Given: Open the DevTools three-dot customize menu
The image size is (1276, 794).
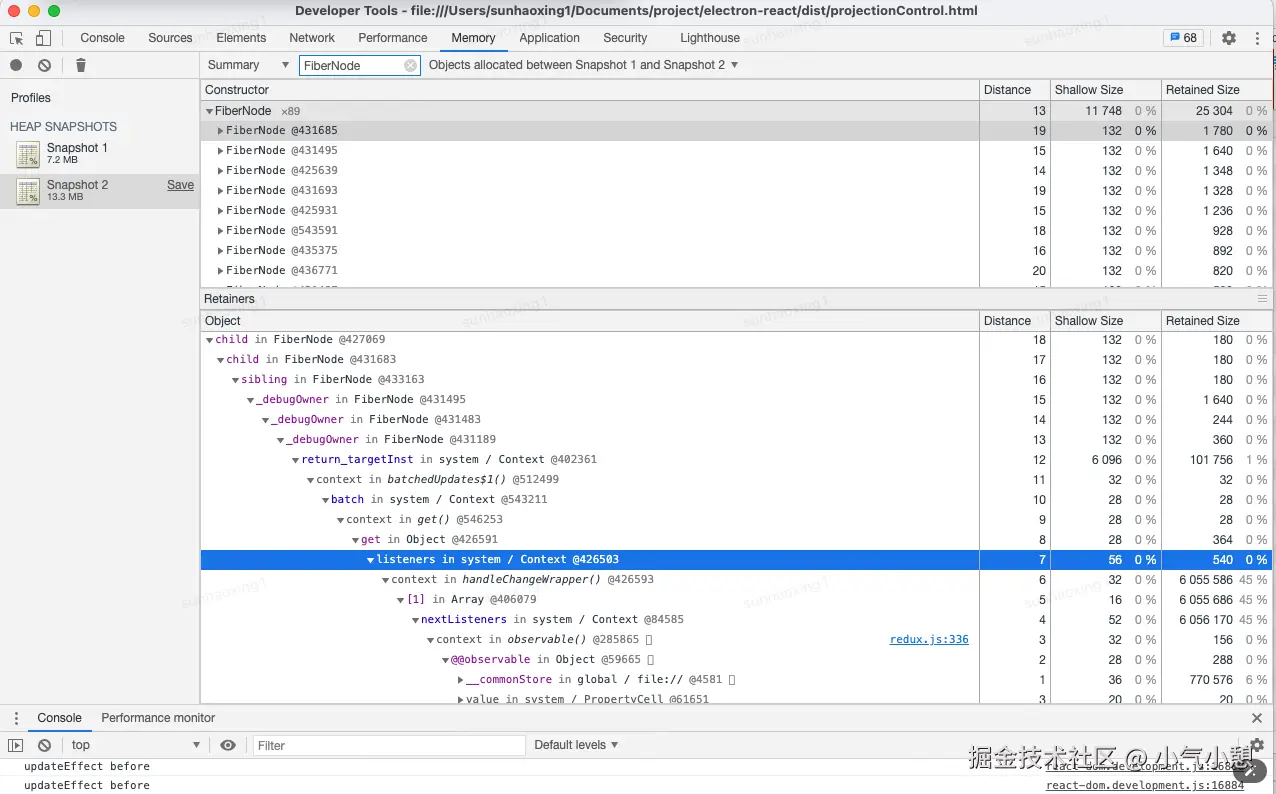Looking at the screenshot, I should tap(1257, 38).
